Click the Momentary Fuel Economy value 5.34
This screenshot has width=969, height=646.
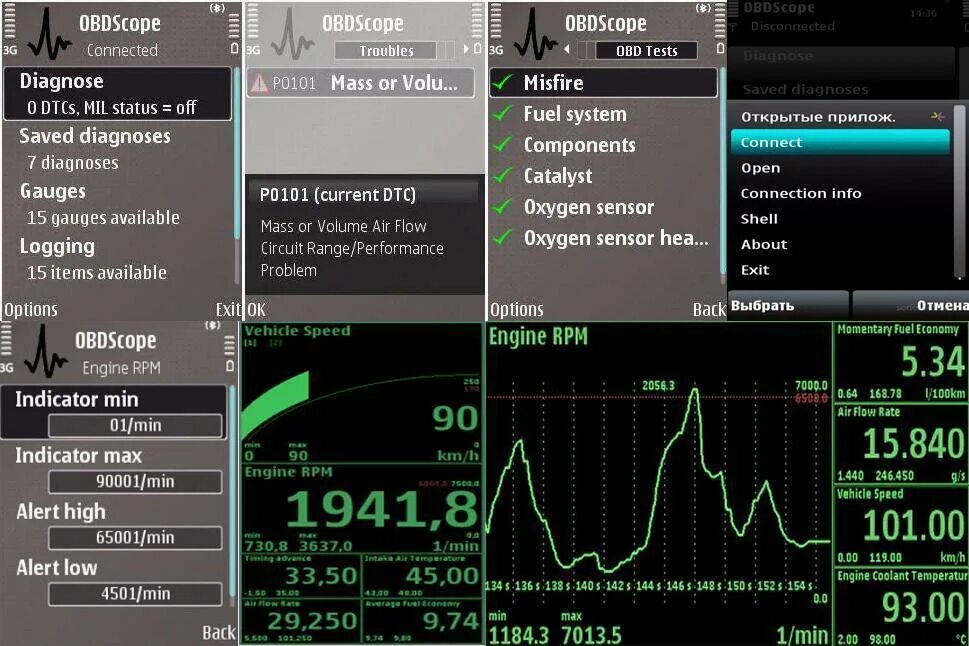tap(932, 362)
